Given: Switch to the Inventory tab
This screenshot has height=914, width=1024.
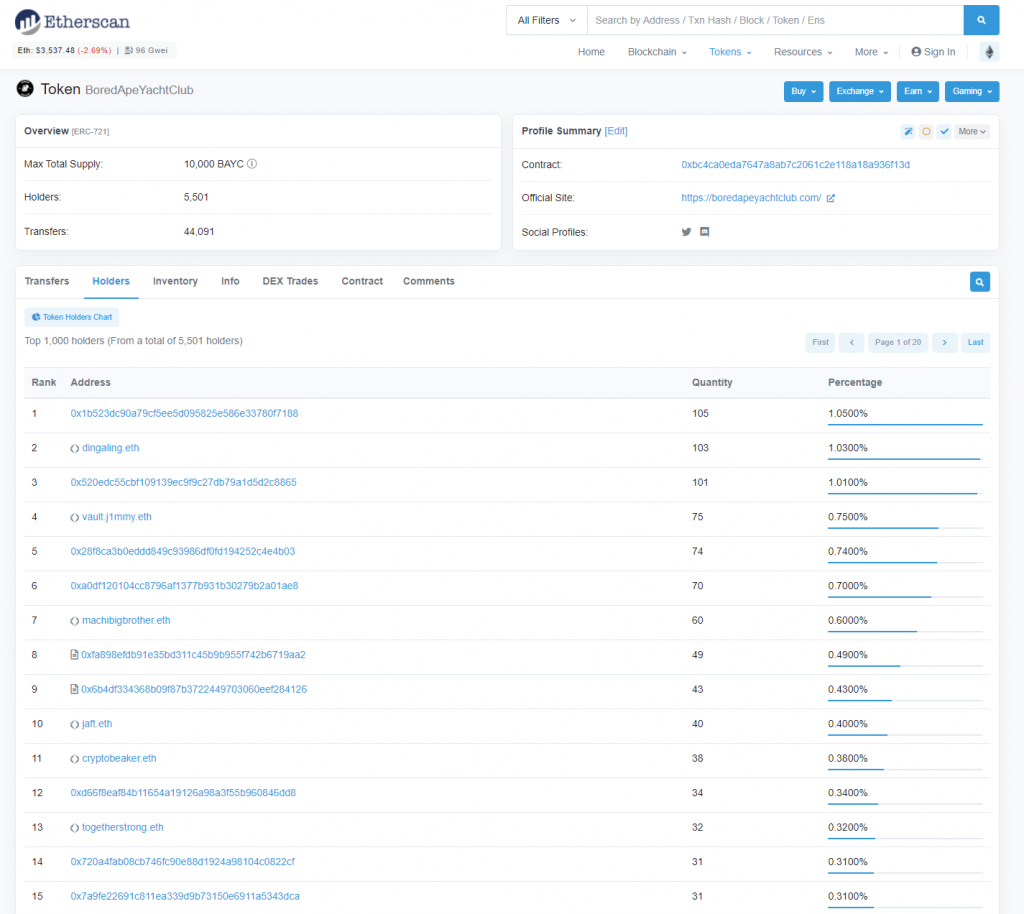Looking at the screenshot, I should tap(175, 282).
